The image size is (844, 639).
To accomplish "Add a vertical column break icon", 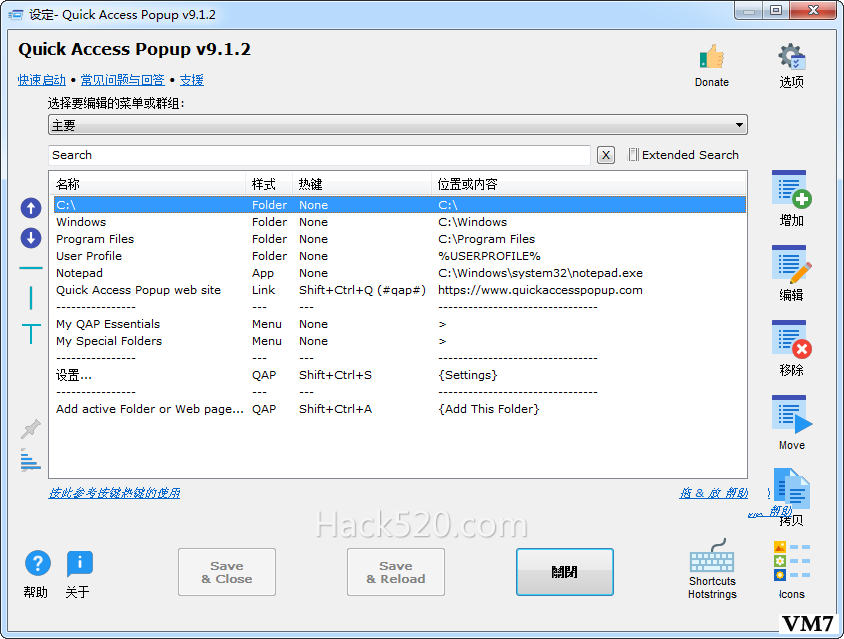I will click(x=31, y=298).
